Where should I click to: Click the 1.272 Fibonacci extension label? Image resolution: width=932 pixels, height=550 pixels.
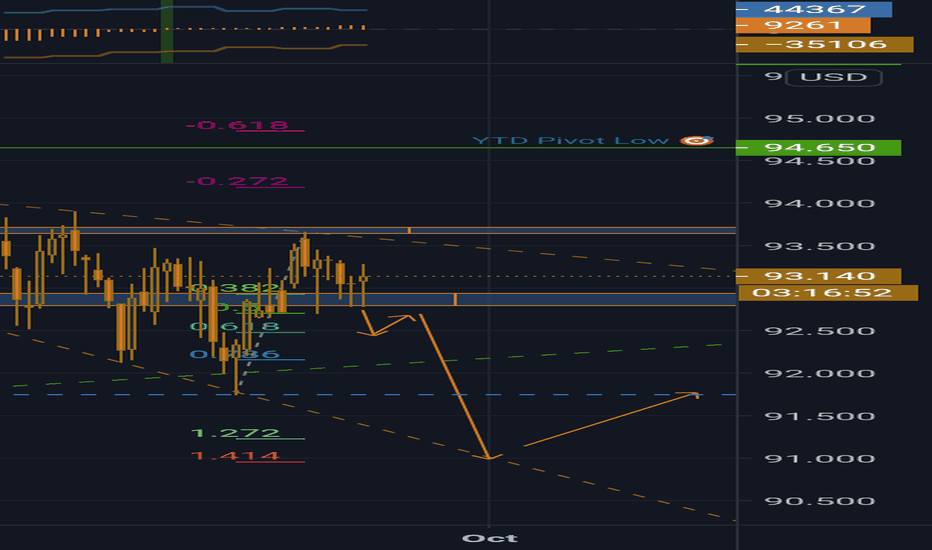point(235,433)
